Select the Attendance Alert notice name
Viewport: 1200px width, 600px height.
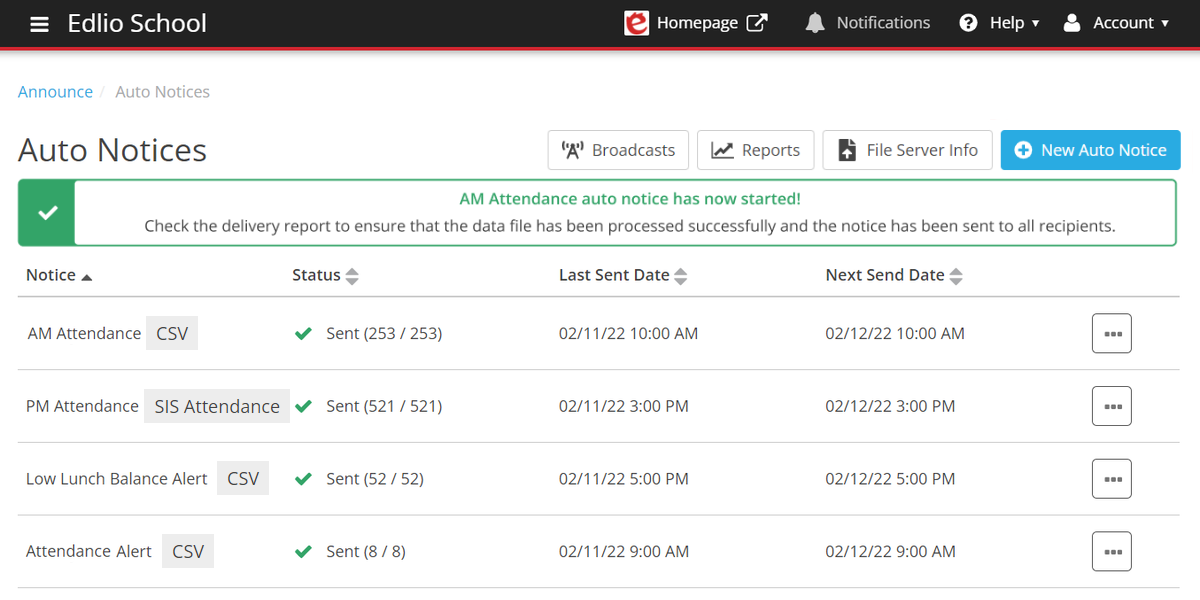[x=89, y=551]
